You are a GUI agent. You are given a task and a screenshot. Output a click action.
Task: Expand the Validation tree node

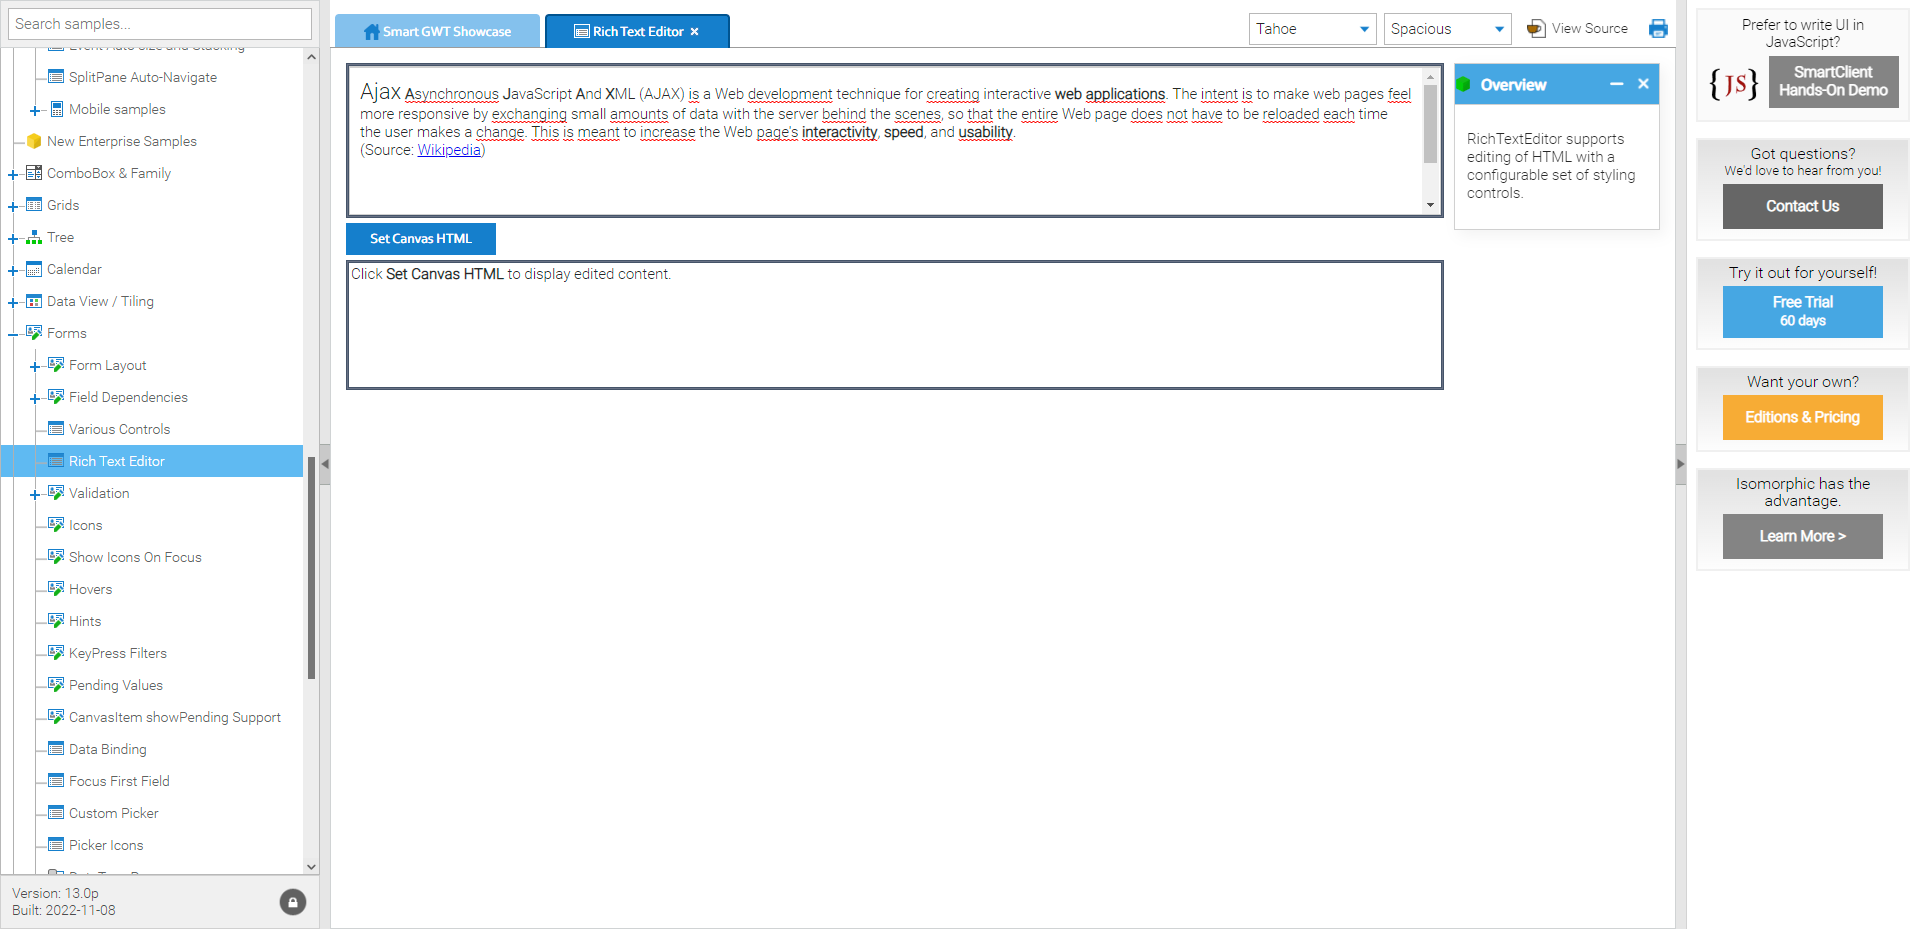(x=35, y=494)
